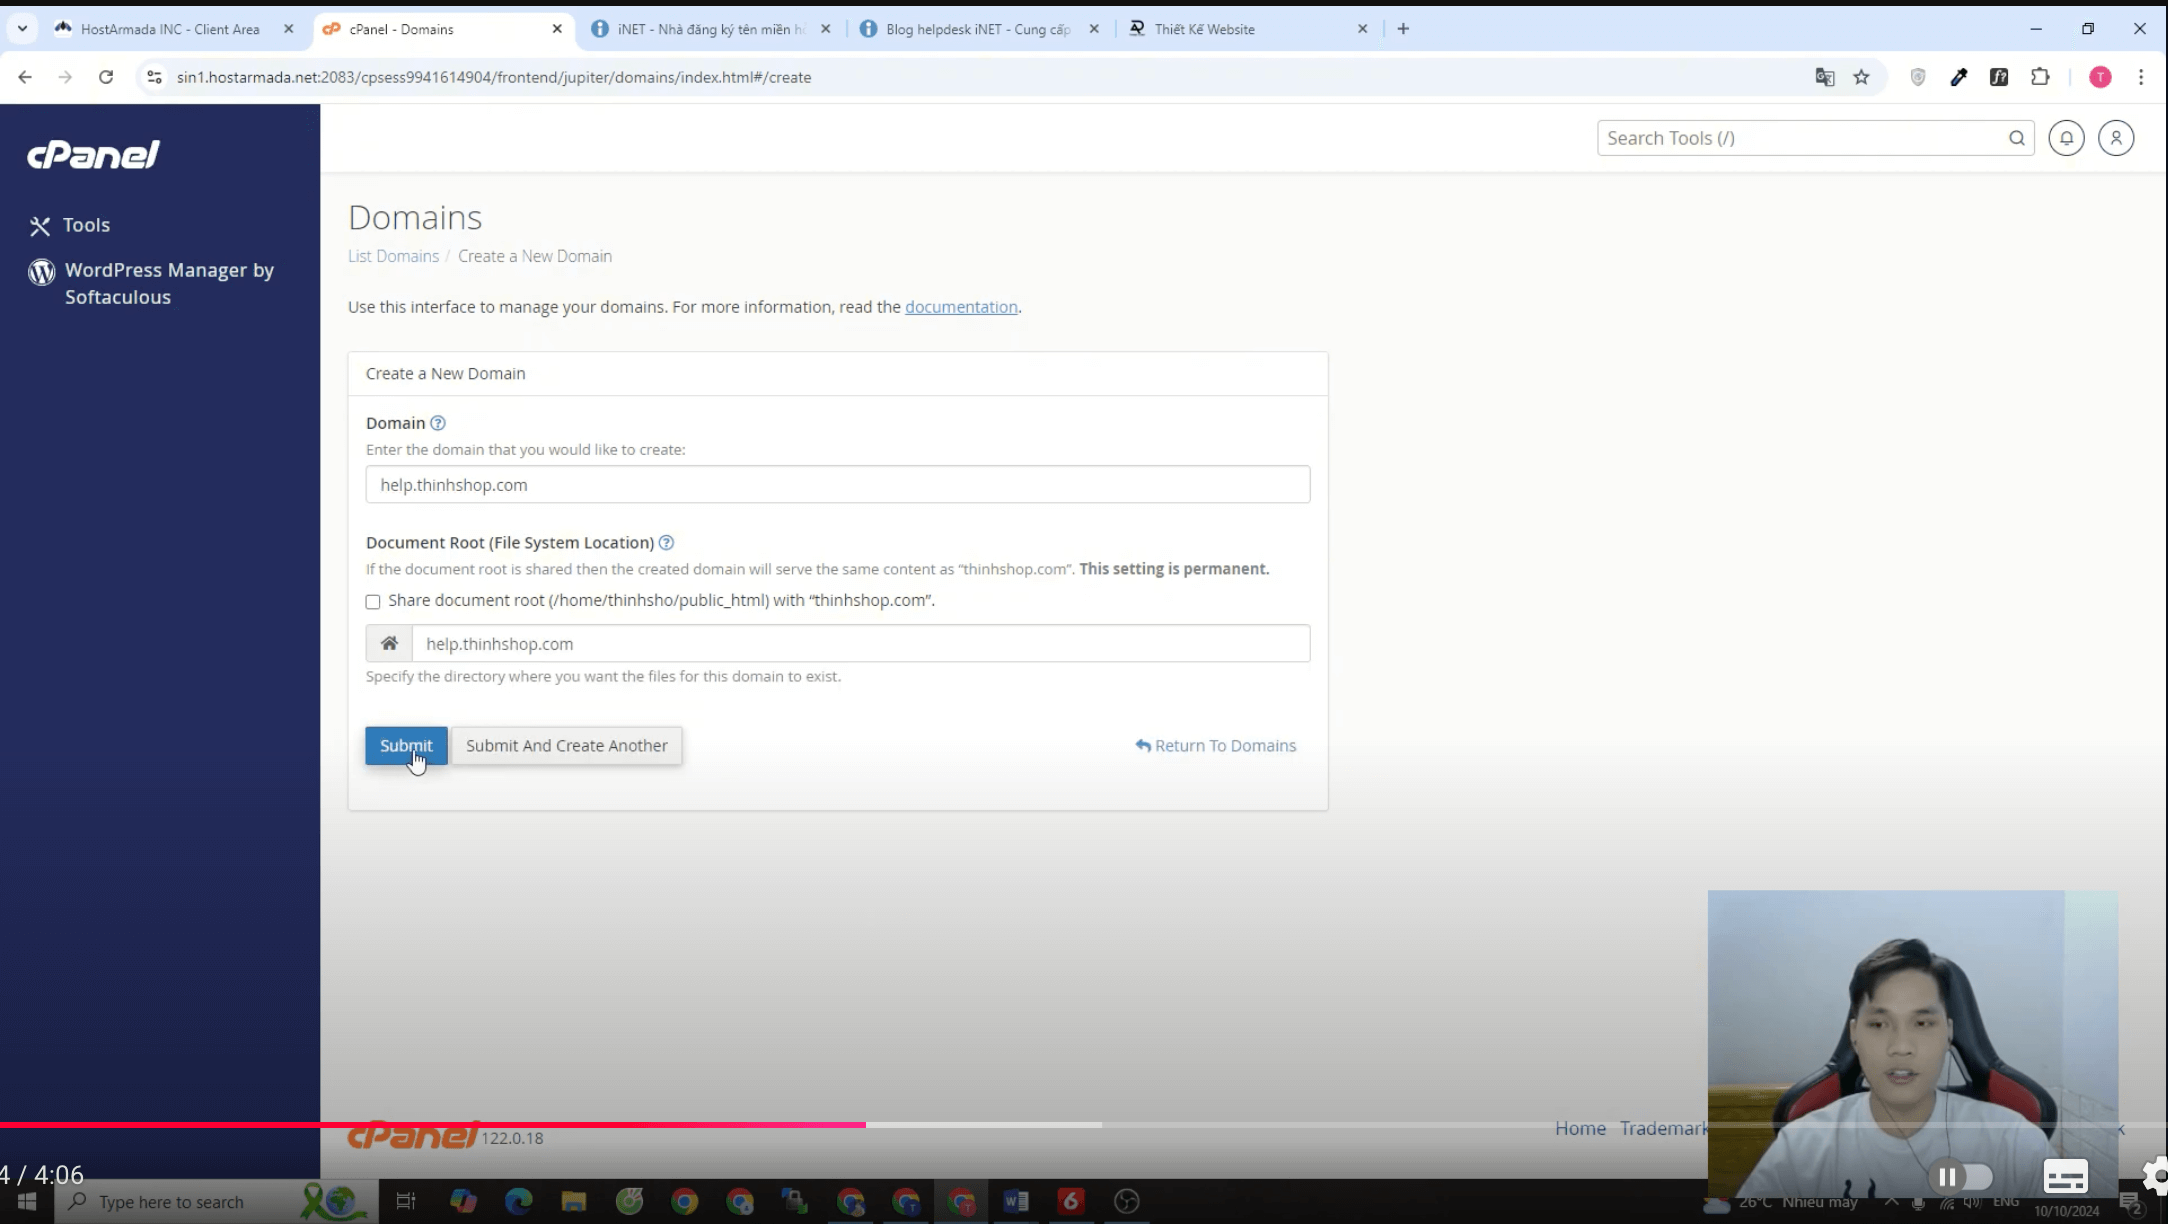Open Chrome's three-dot menu
The height and width of the screenshot is (1224, 2168).
(x=2141, y=77)
